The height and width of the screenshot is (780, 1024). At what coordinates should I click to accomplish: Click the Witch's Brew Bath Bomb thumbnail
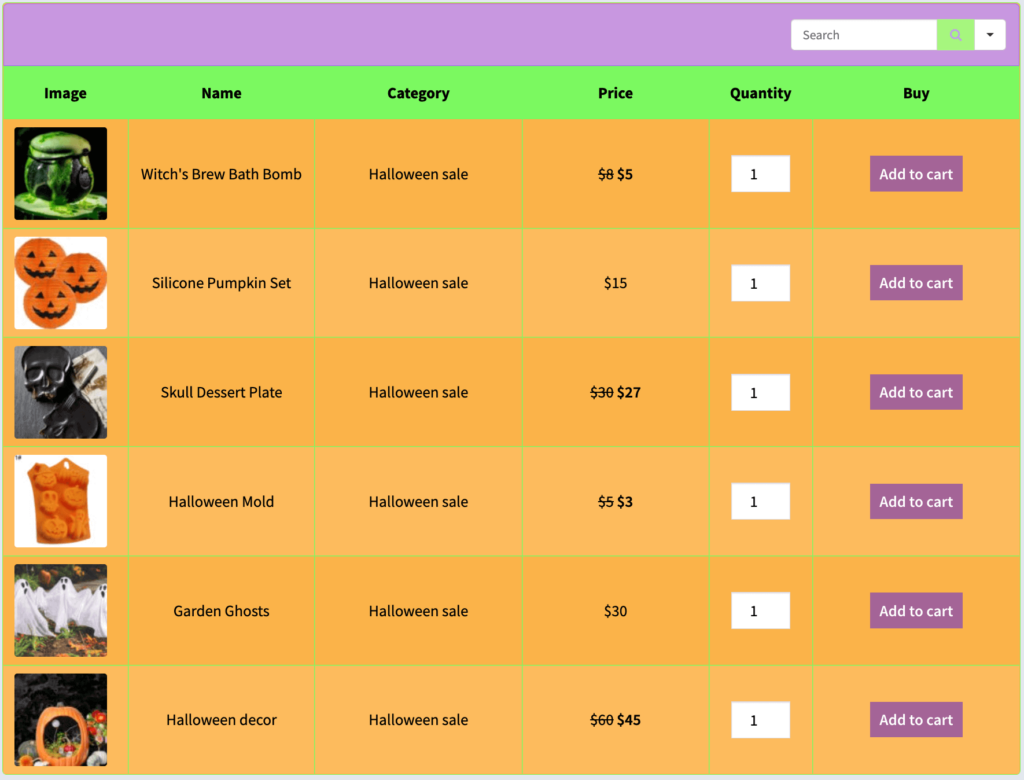tap(60, 173)
